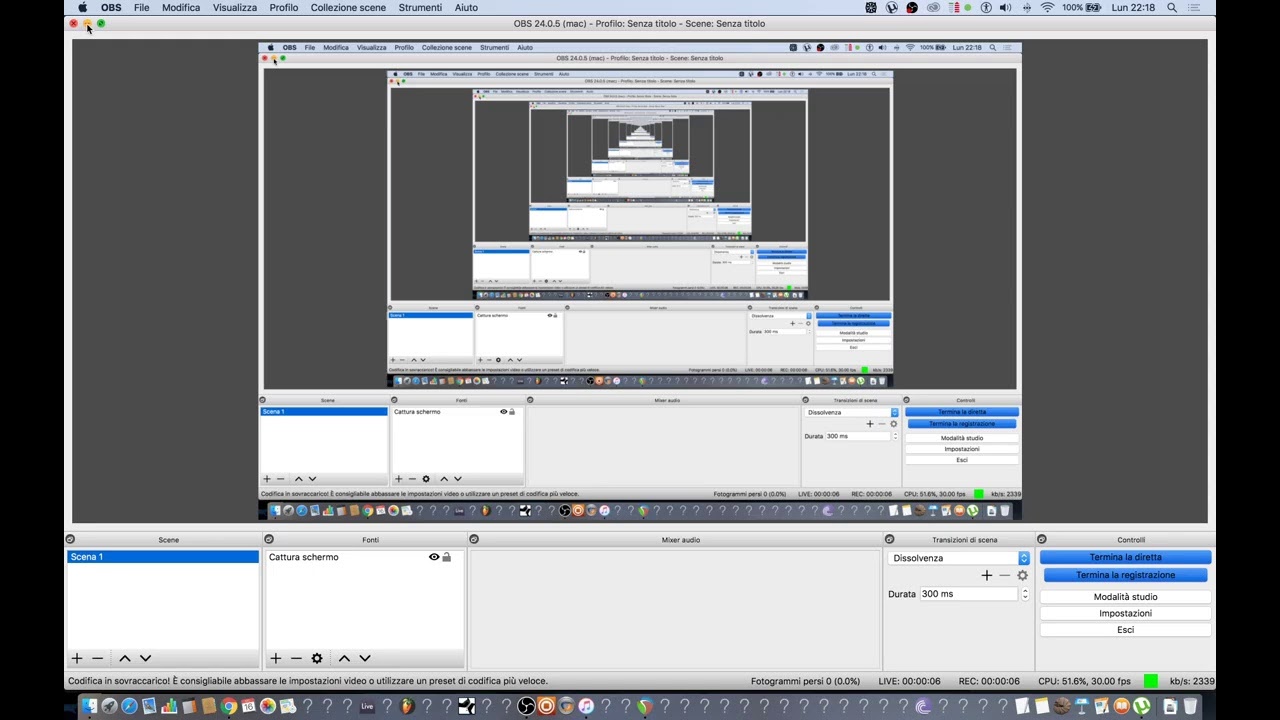The height and width of the screenshot is (720, 1280).
Task: Open the OBS application menu
Action: click(111, 7)
